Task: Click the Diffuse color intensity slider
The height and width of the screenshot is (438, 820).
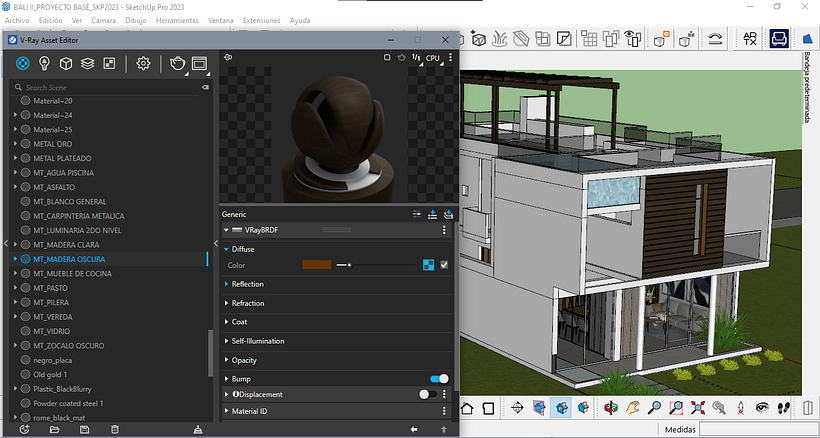Action: [377, 265]
